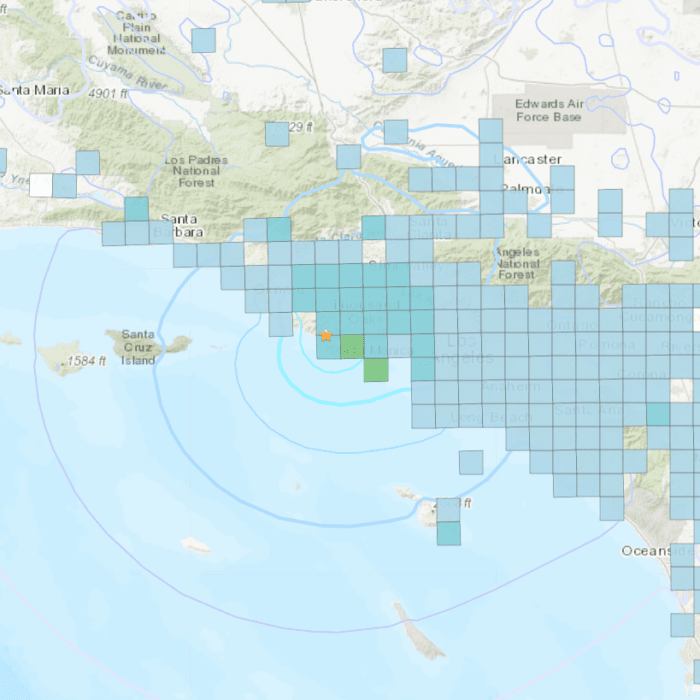Click the Santa Barbara city label
The width and height of the screenshot is (700, 700).
pyautogui.click(x=179, y=225)
